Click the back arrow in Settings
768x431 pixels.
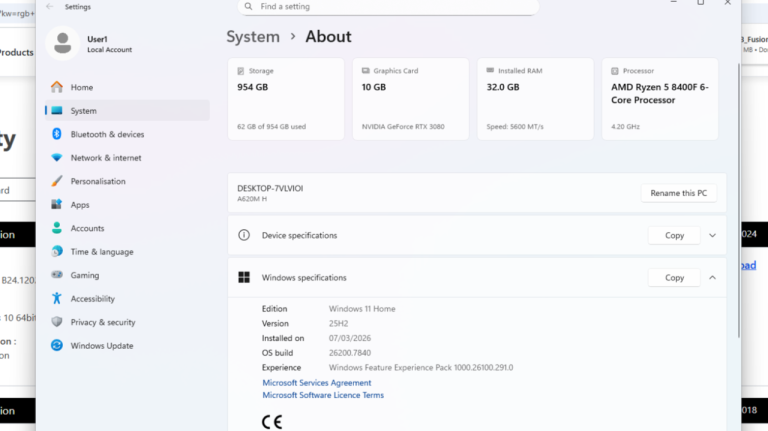tap(50, 6)
